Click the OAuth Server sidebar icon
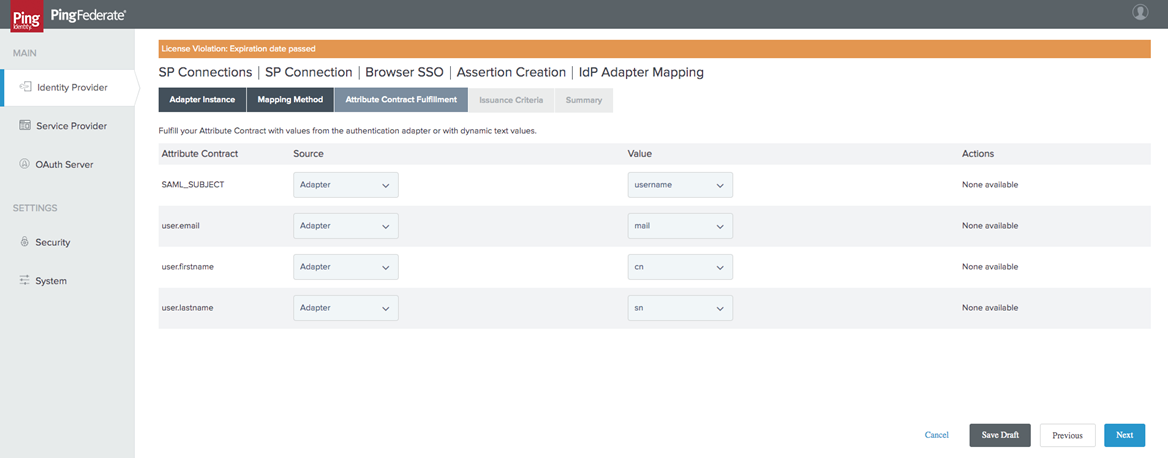 point(24,164)
